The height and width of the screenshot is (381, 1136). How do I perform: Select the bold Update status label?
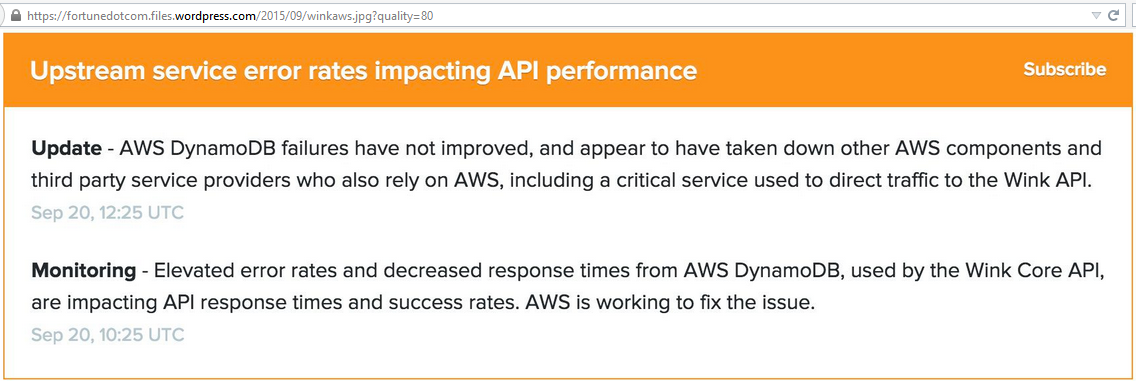coord(66,149)
